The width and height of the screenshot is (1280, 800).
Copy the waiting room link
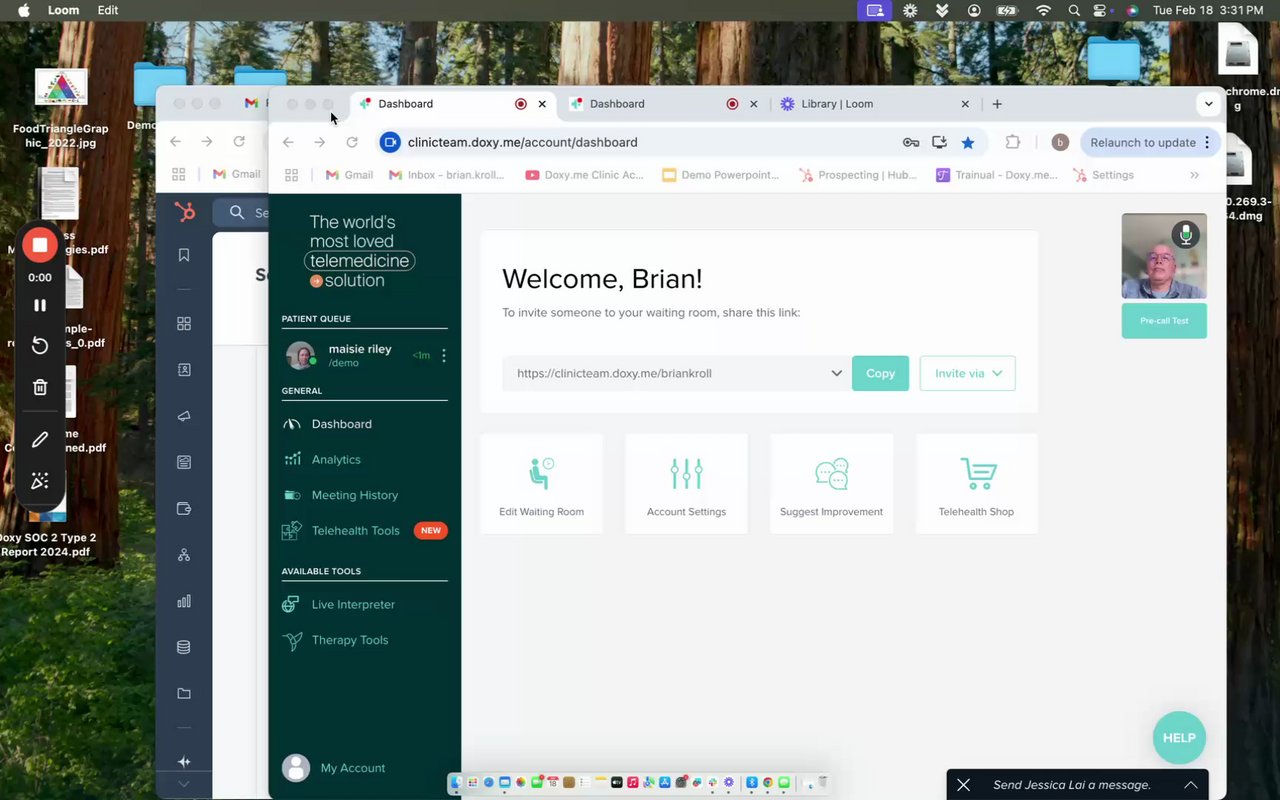[880, 373]
